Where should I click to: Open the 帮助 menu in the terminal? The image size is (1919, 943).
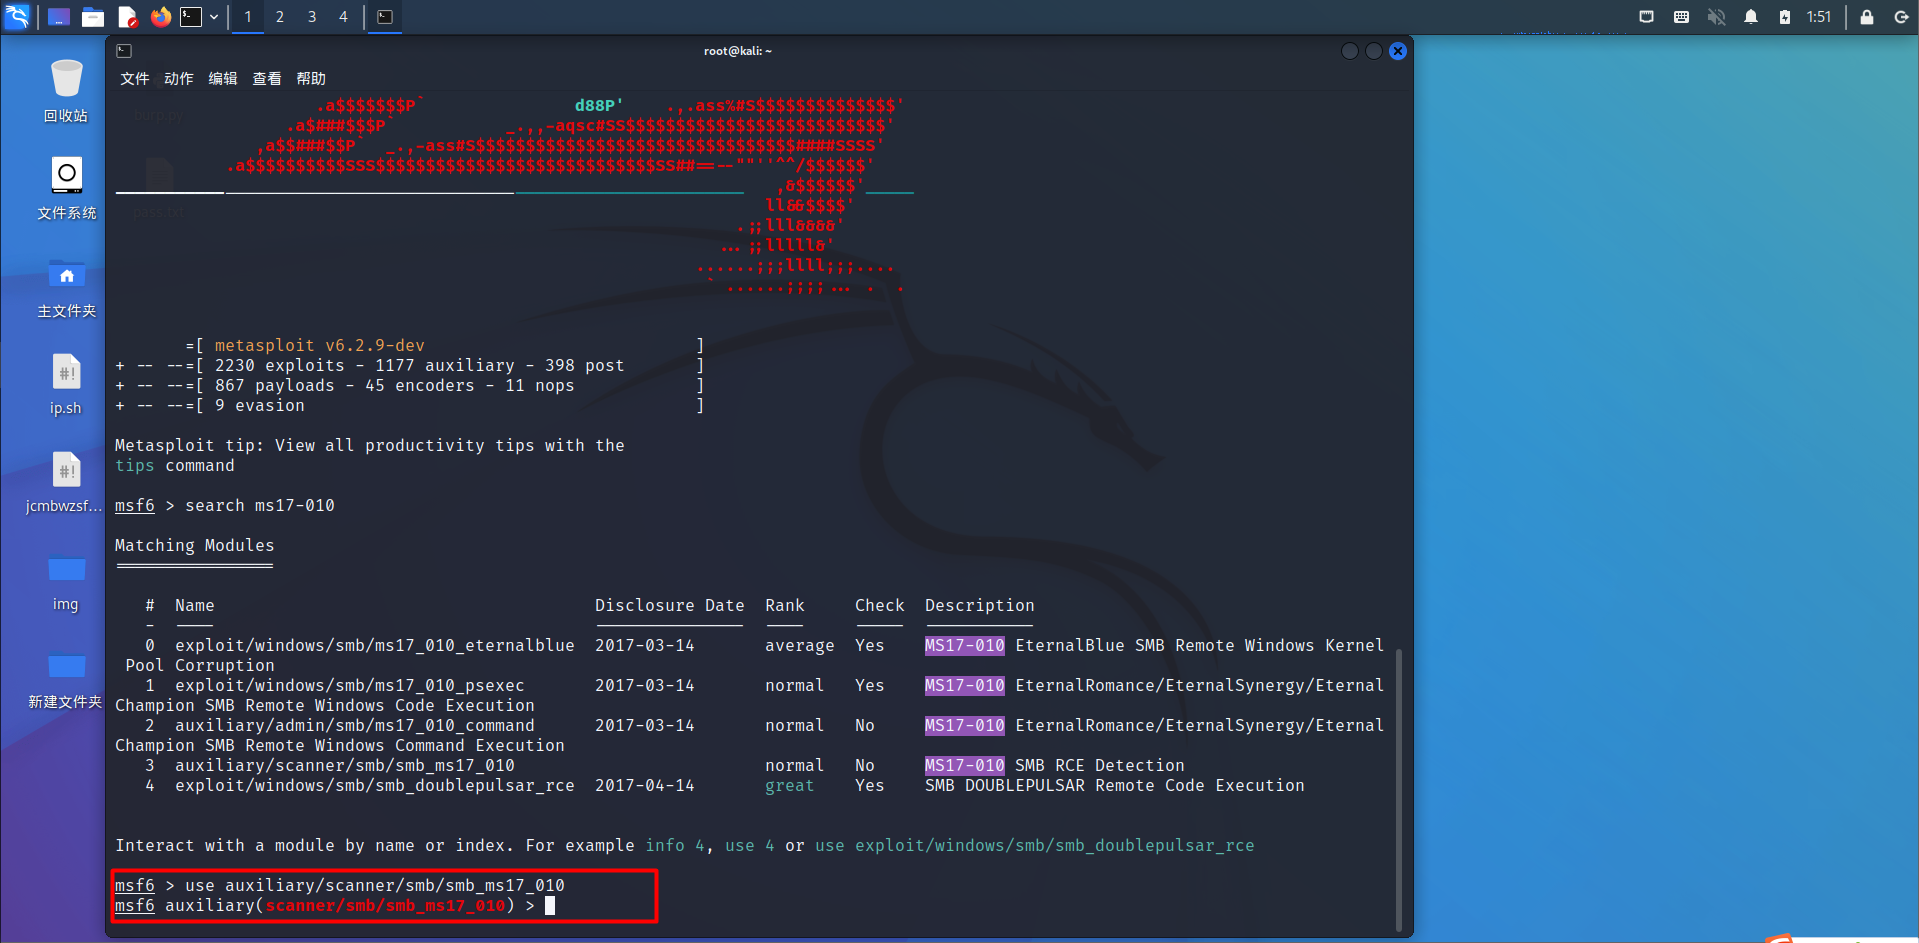(x=311, y=79)
